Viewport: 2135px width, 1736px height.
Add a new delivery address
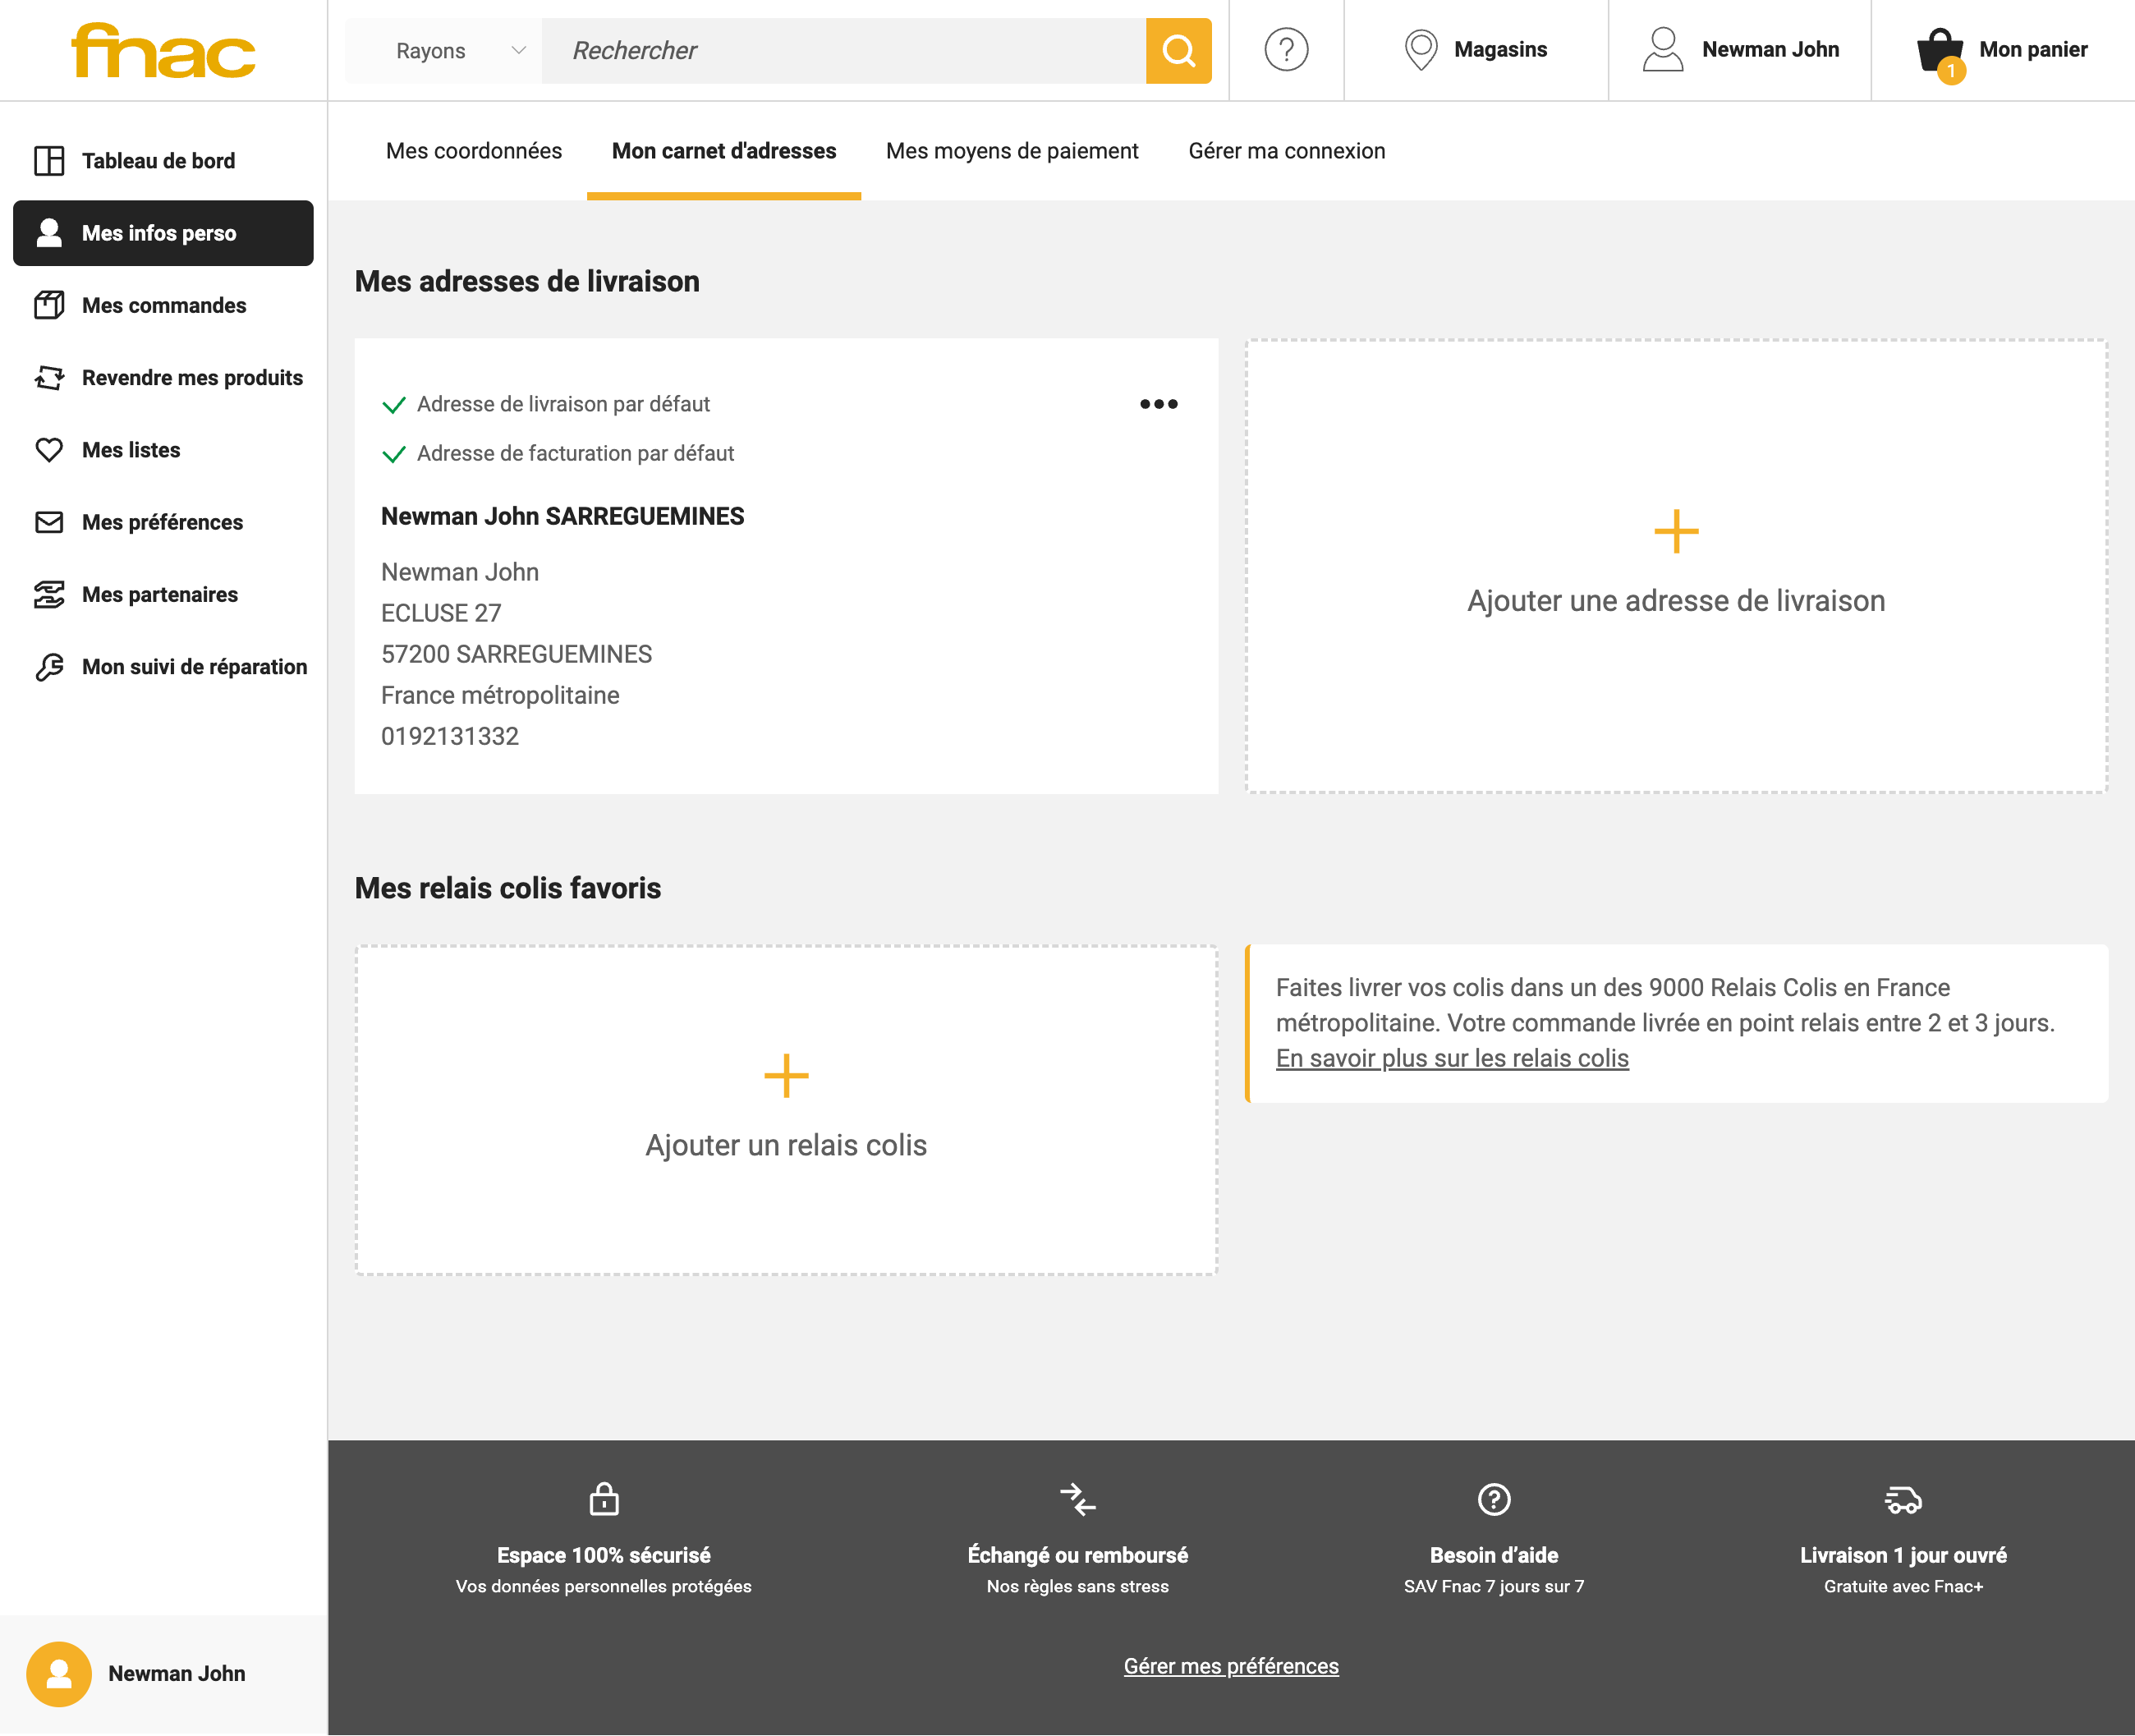(x=1674, y=565)
